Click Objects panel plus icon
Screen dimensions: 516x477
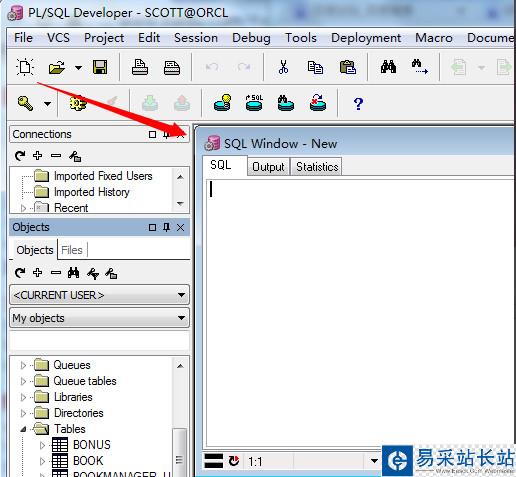click(x=38, y=273)
